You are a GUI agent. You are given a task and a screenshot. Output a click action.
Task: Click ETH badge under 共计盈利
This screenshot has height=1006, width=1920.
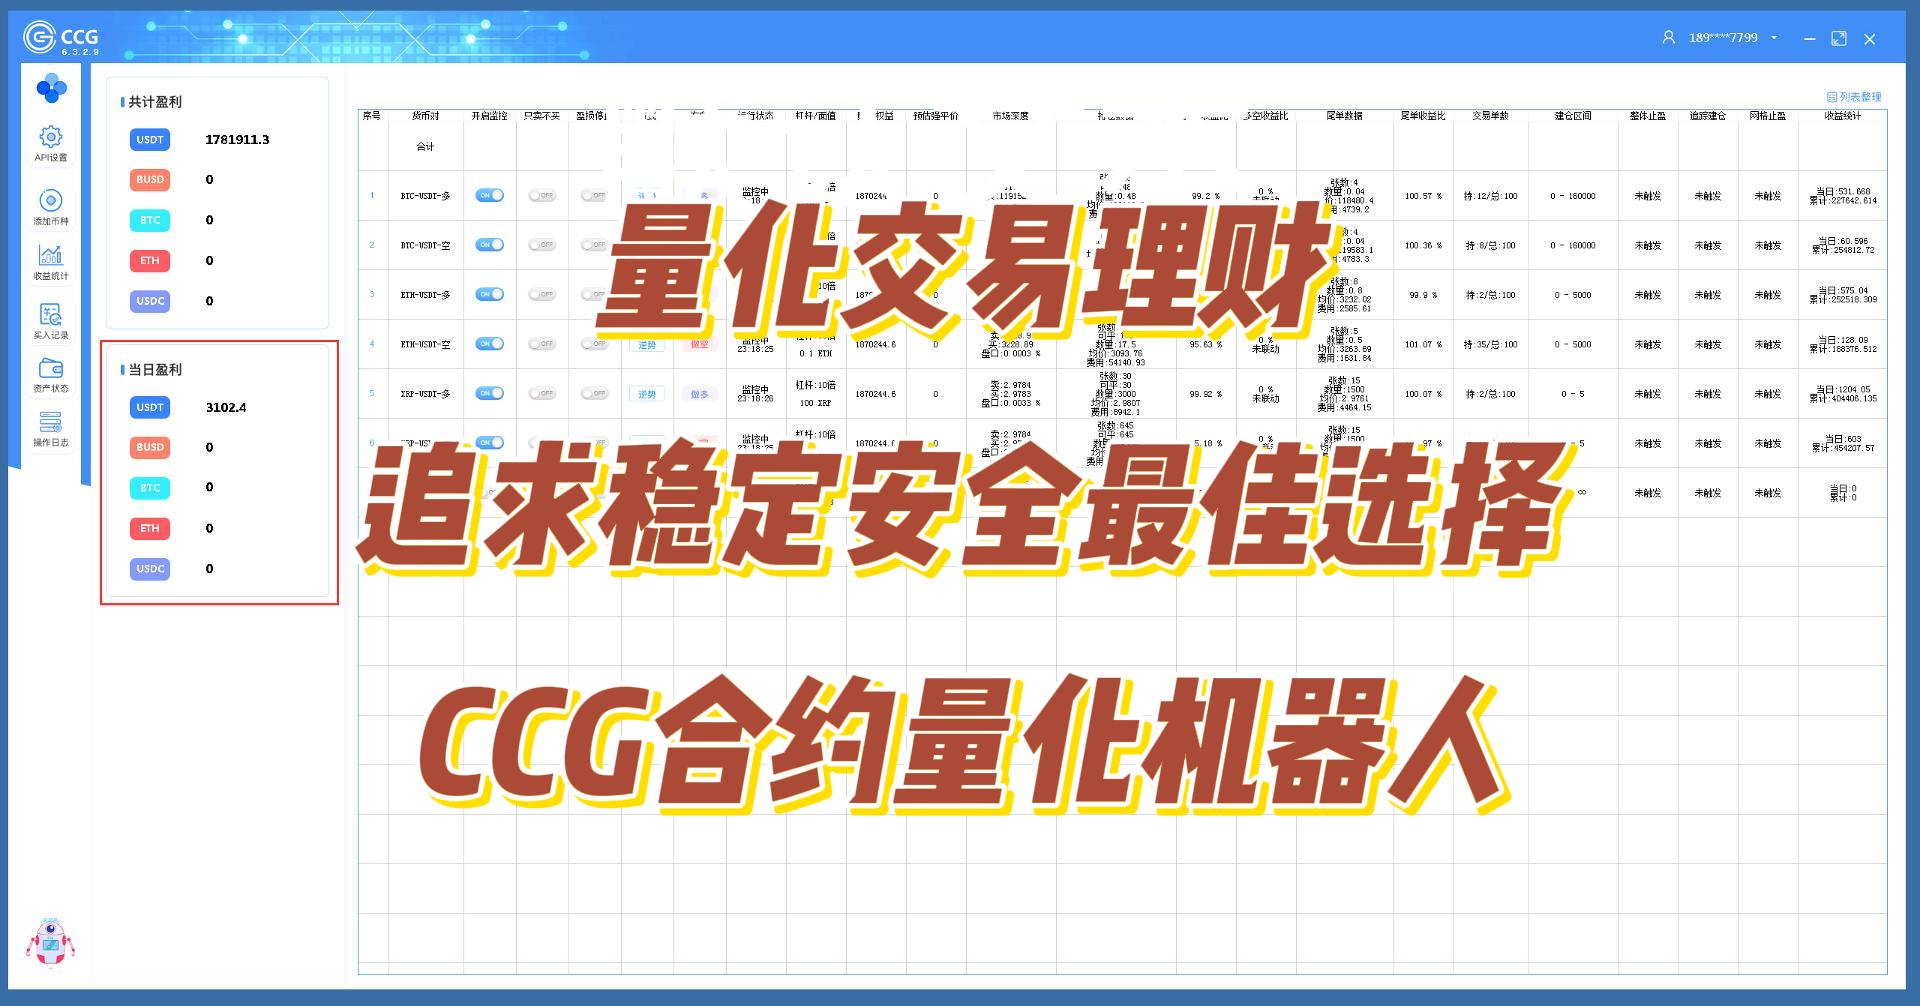click(x=150, y=261)
